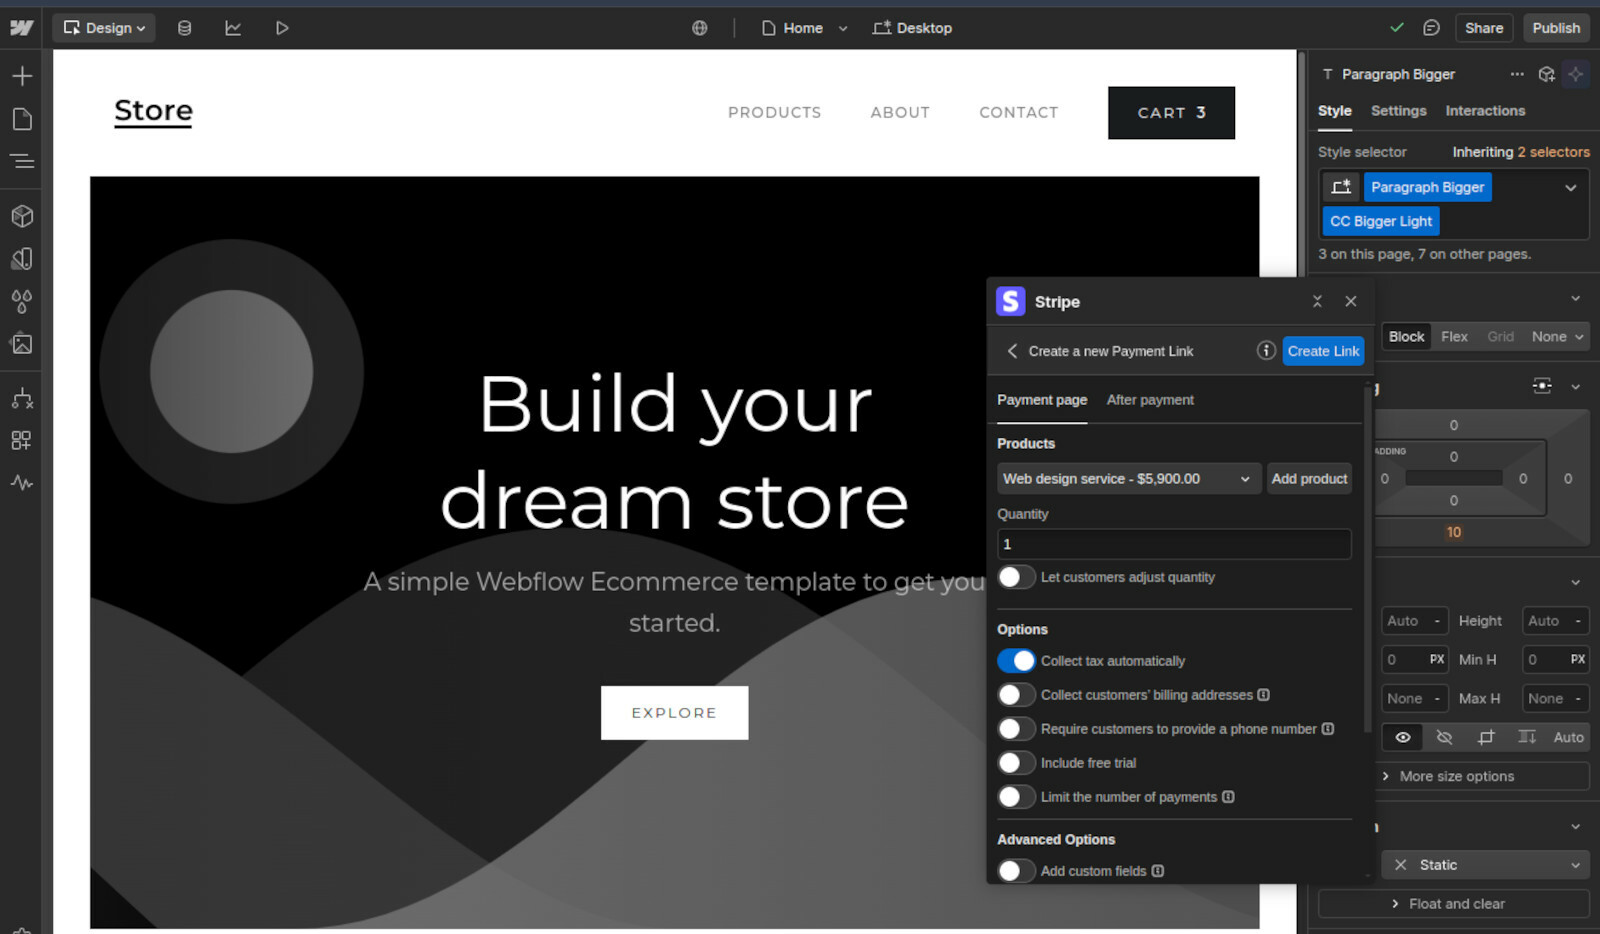Enable Let customers adjust quantity
Image resolution: width=1600 pixels, height=934 pixels.
(x=1016, y=577)
